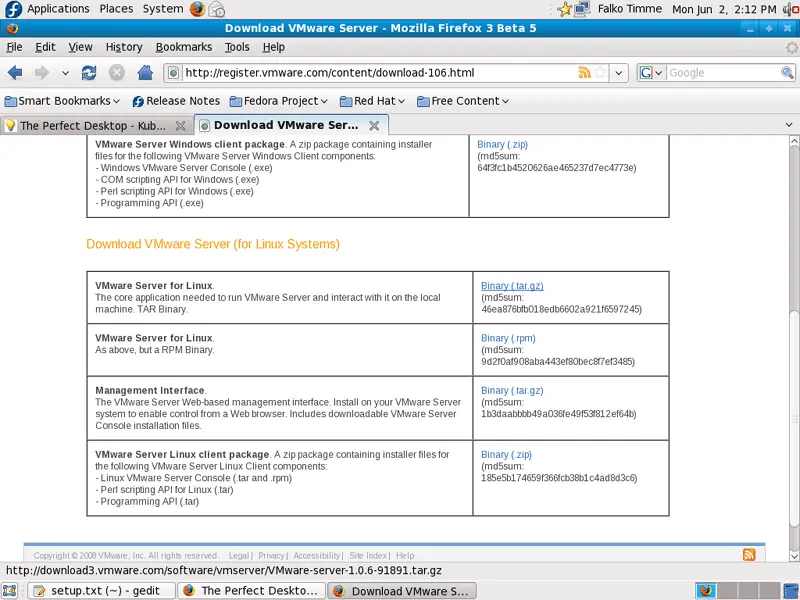Click the Falko Timme user name
The image size is (800, 600).
coord(630,9)
